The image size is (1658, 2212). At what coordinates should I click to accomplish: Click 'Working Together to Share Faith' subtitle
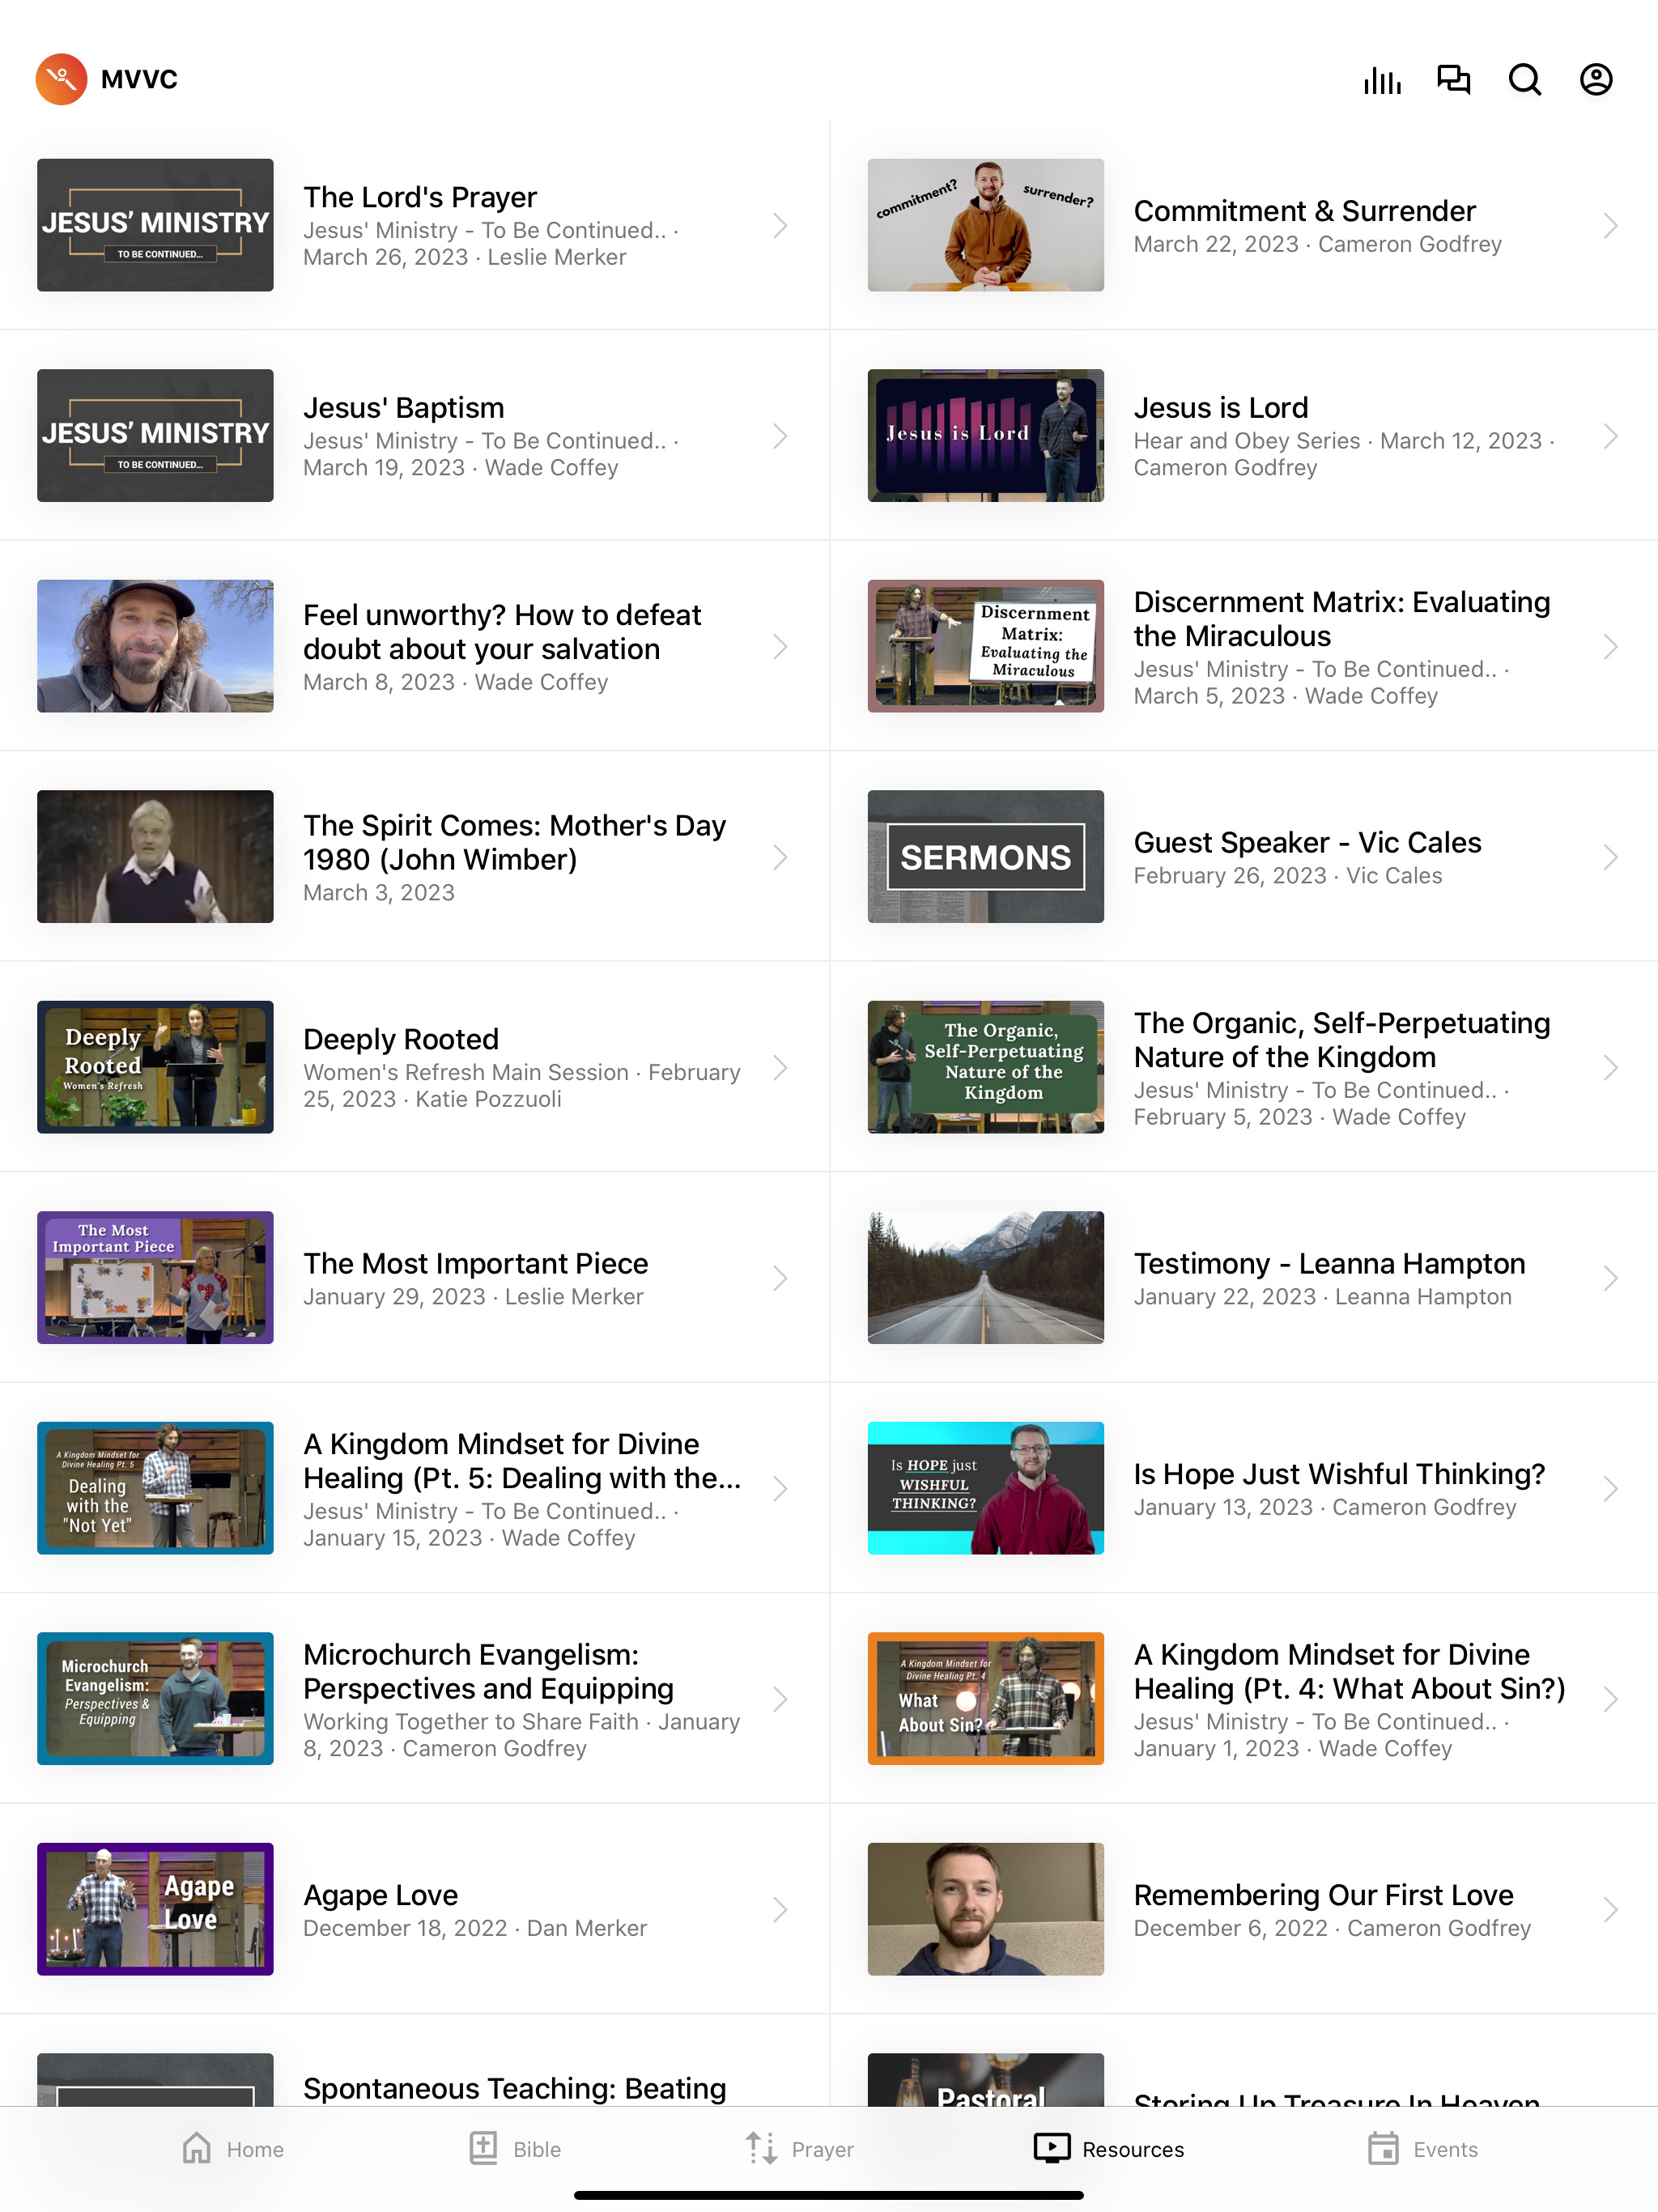click(x=471, y=1722)
